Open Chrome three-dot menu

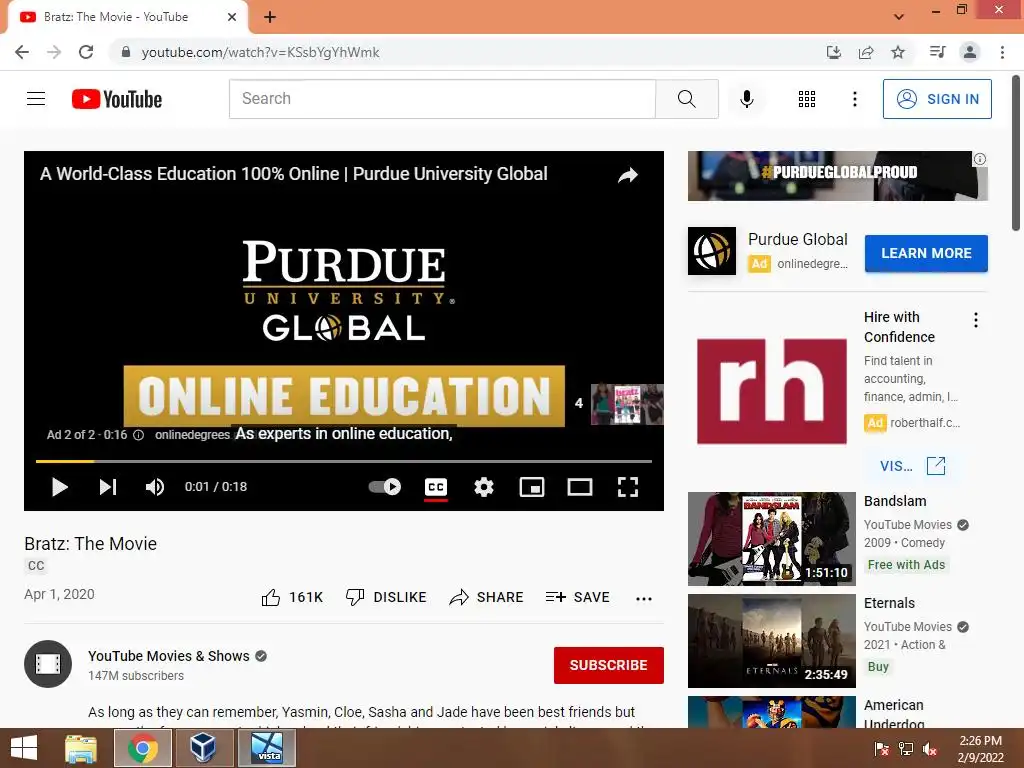1002,52
